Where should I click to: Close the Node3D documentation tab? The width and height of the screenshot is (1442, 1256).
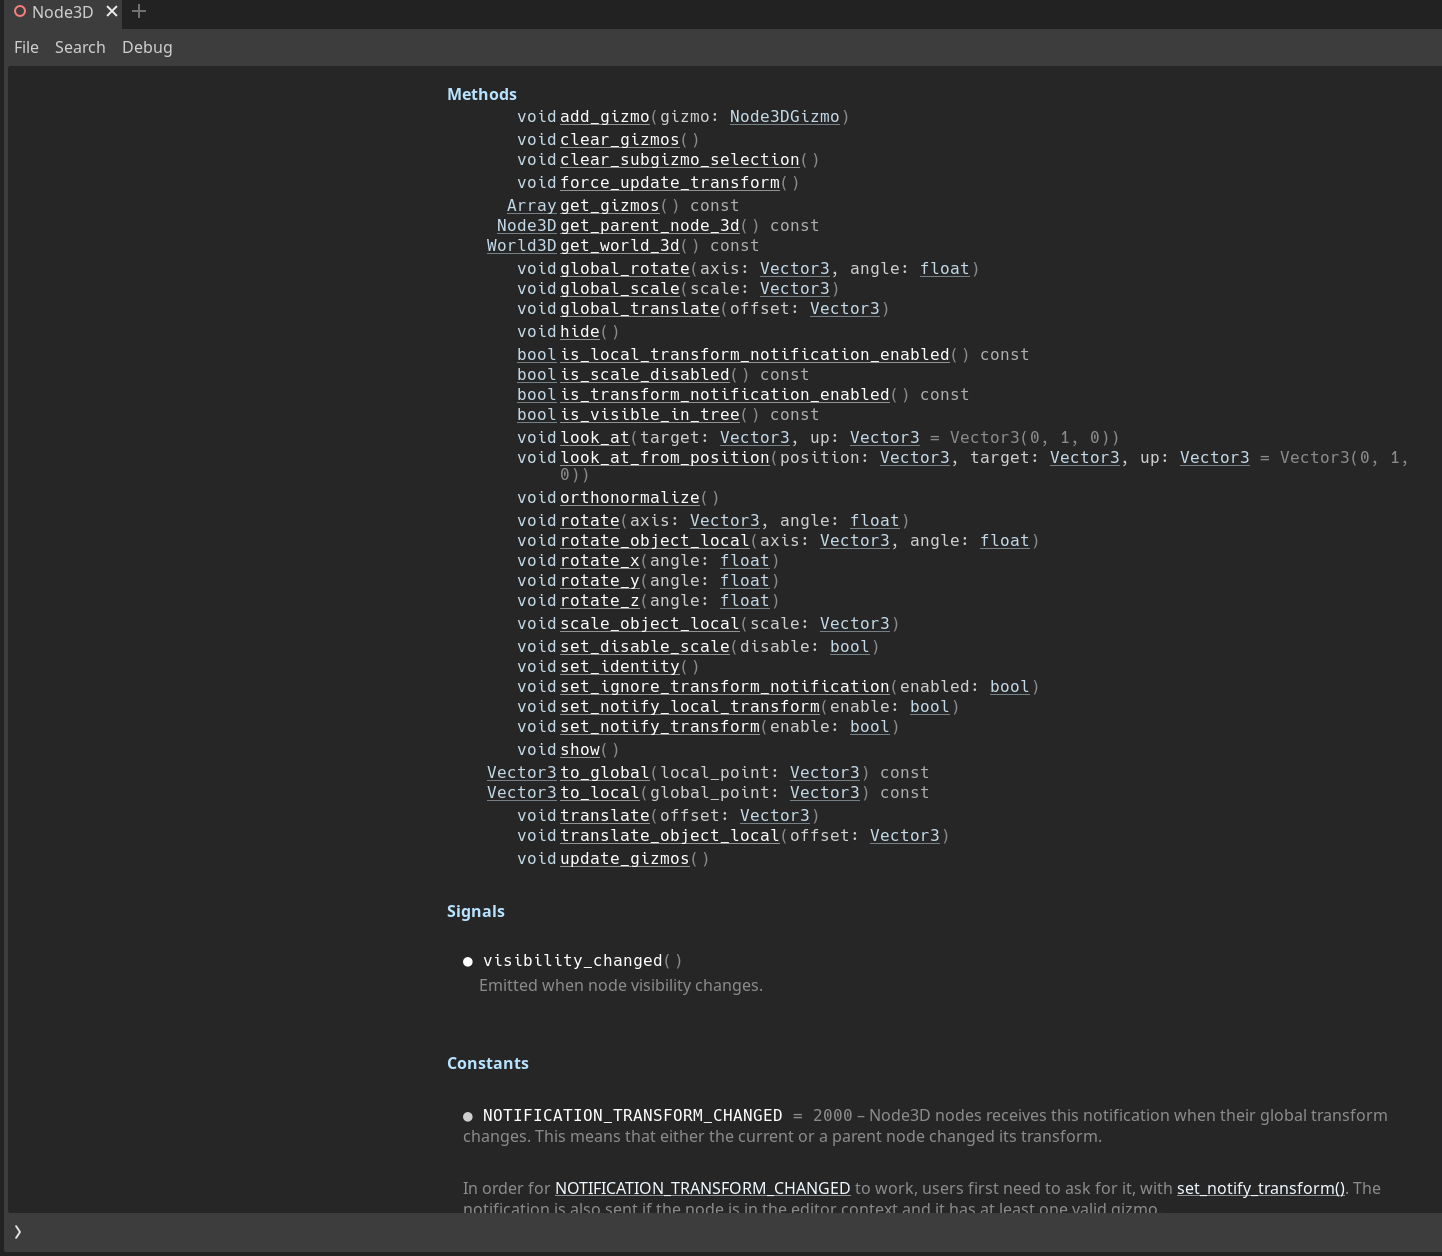tap(111, 12)
